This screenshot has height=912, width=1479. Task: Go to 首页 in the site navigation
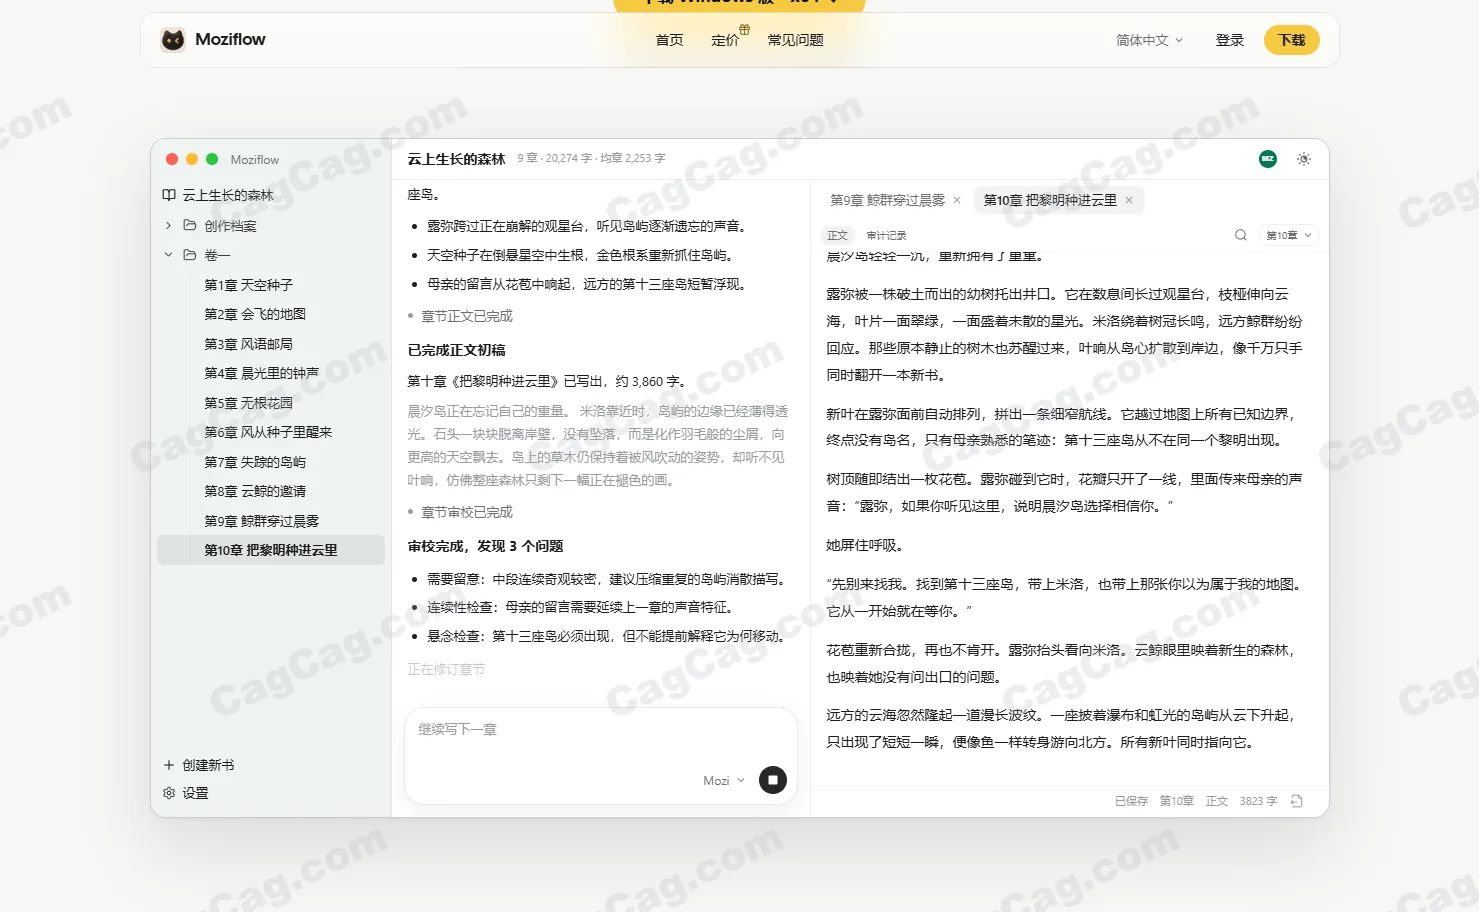click(669, 40)
